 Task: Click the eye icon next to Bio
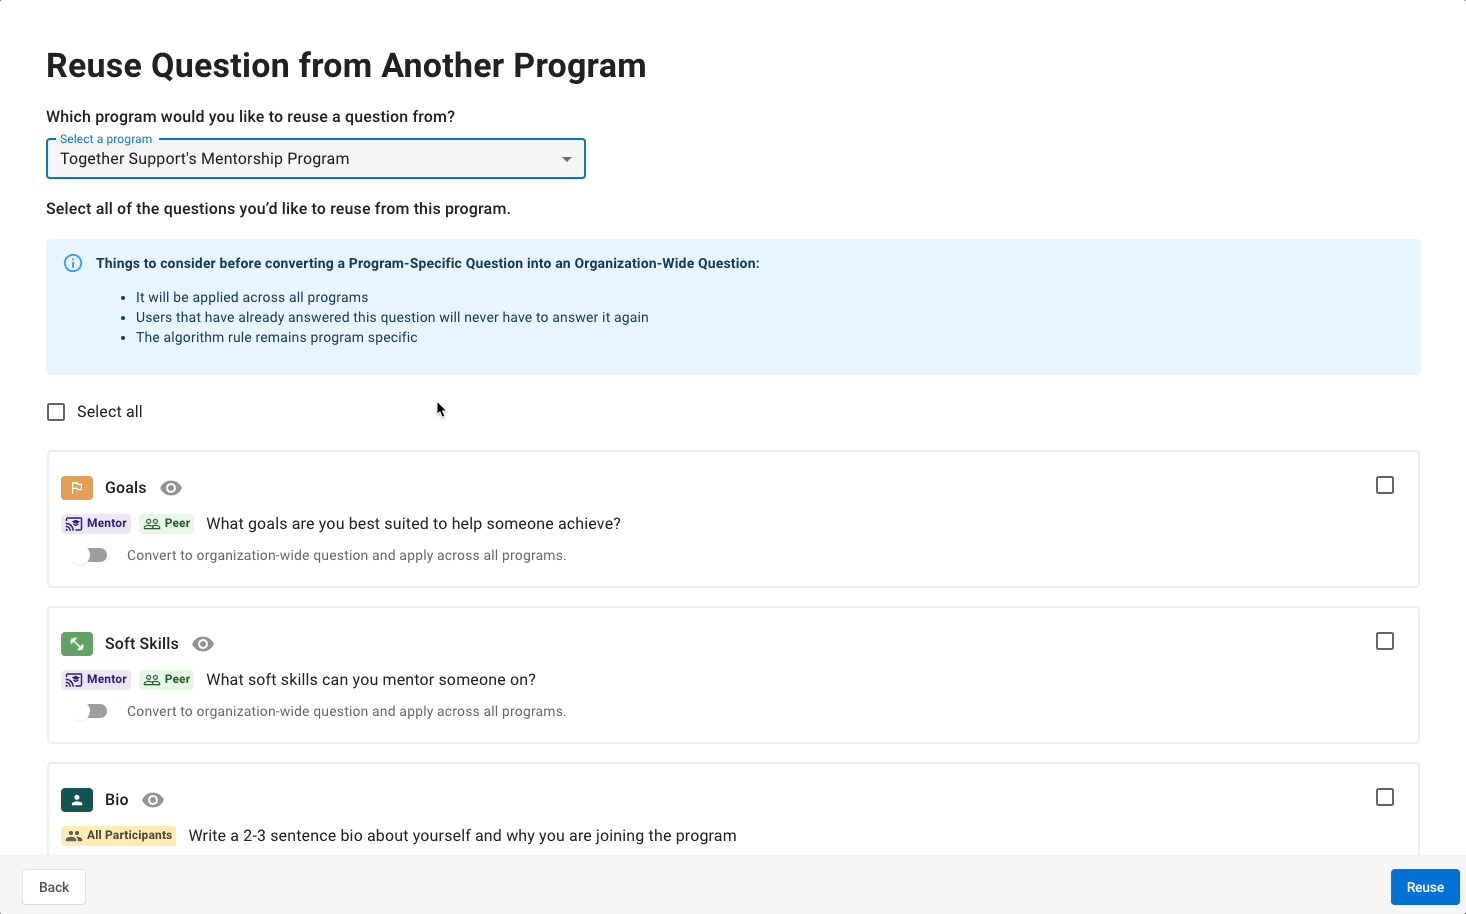pyautogui.click(x=153, y=800)
